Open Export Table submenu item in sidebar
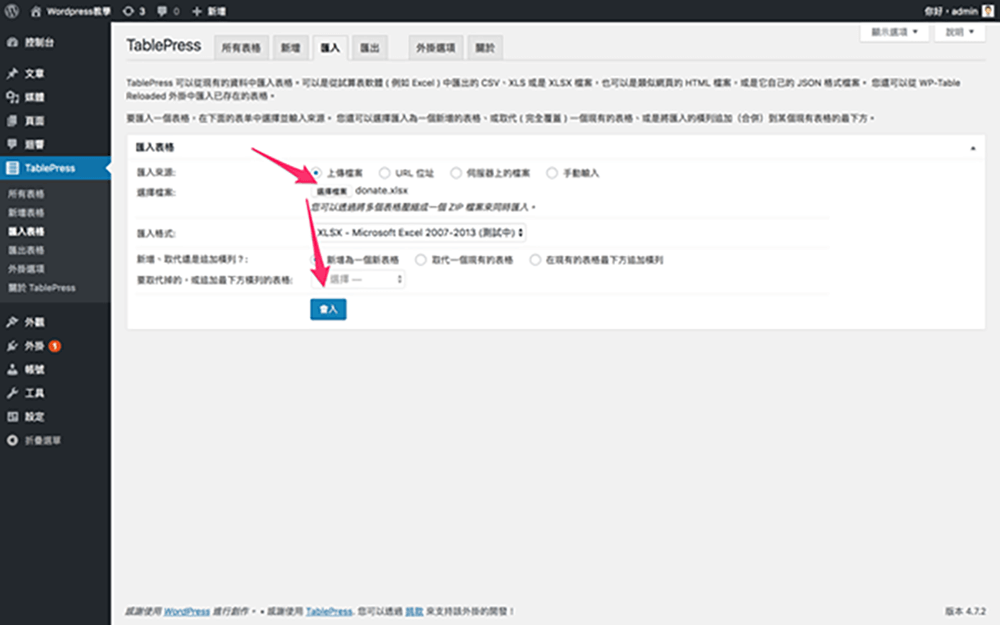This screenshot has height=625, width=1000. coord(26,250)
